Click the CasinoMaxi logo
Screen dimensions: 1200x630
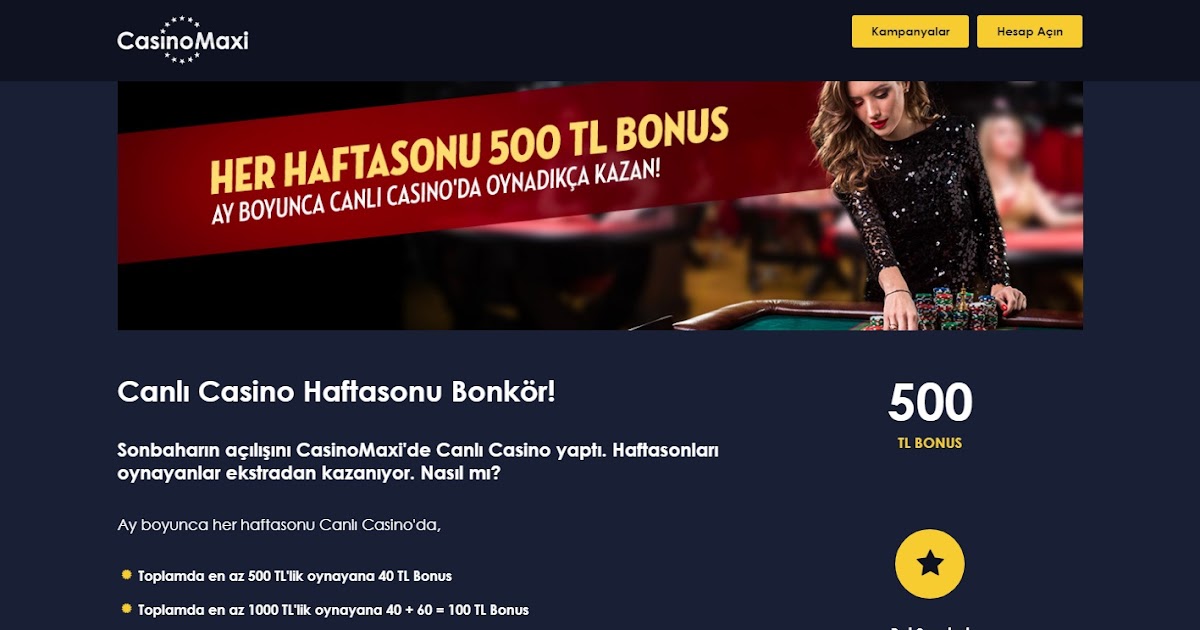(182, 40)
